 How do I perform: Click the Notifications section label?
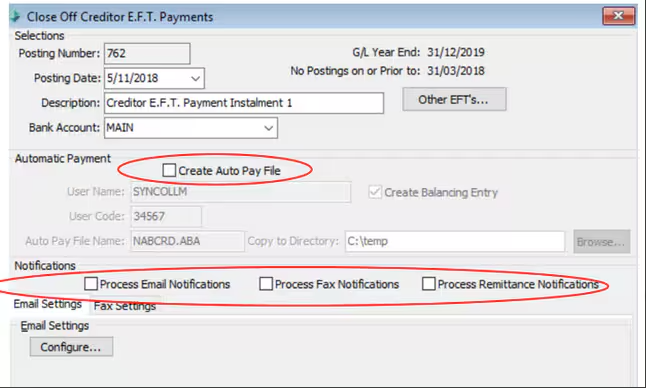[45, 266]
